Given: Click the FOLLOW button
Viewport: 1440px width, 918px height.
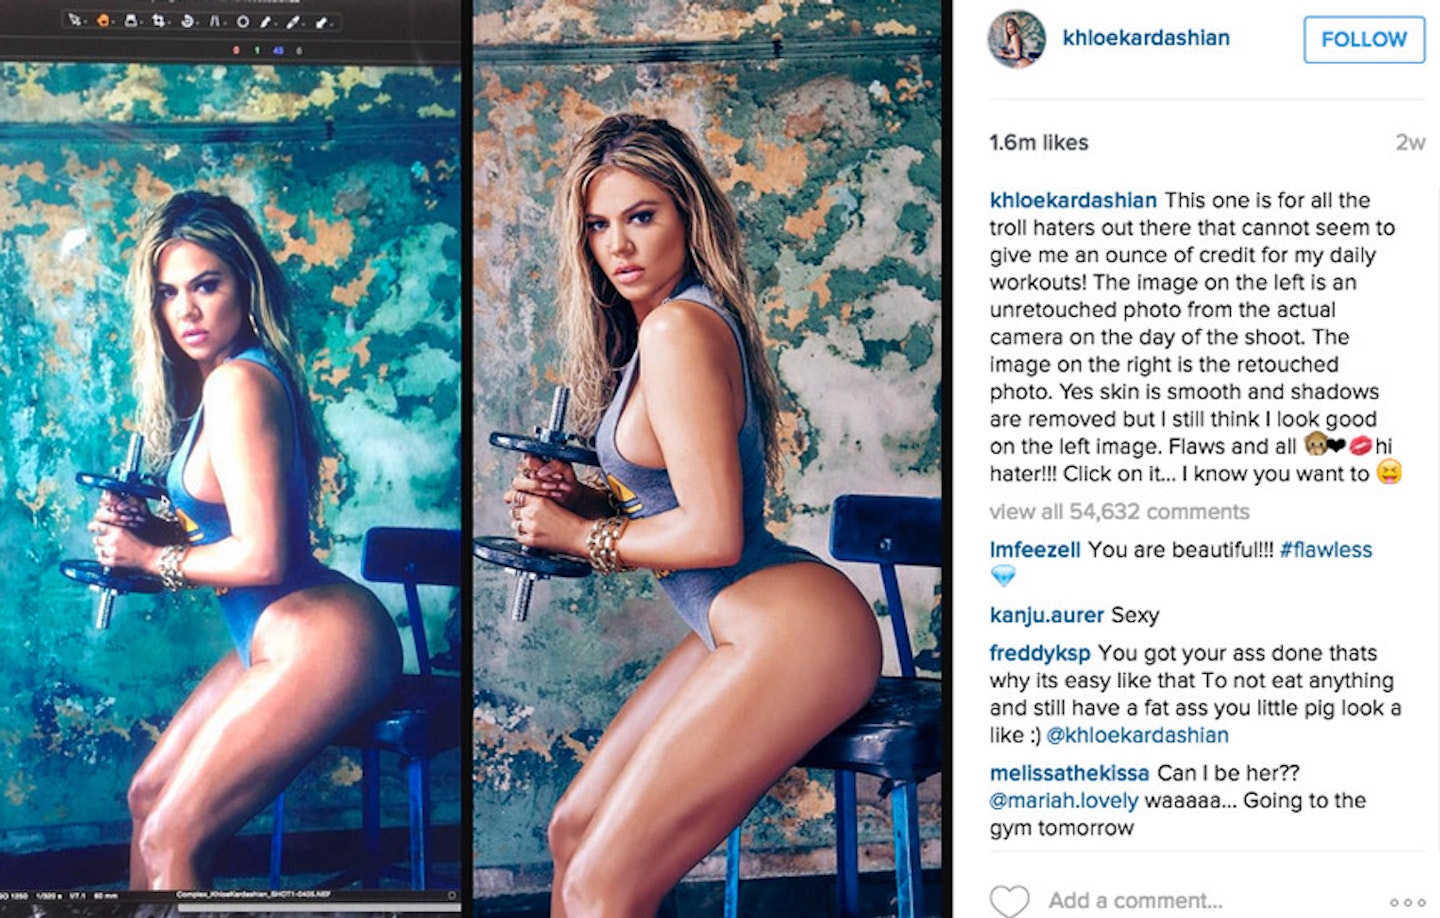Looking at the screenshot, I should click(1364, 39).
